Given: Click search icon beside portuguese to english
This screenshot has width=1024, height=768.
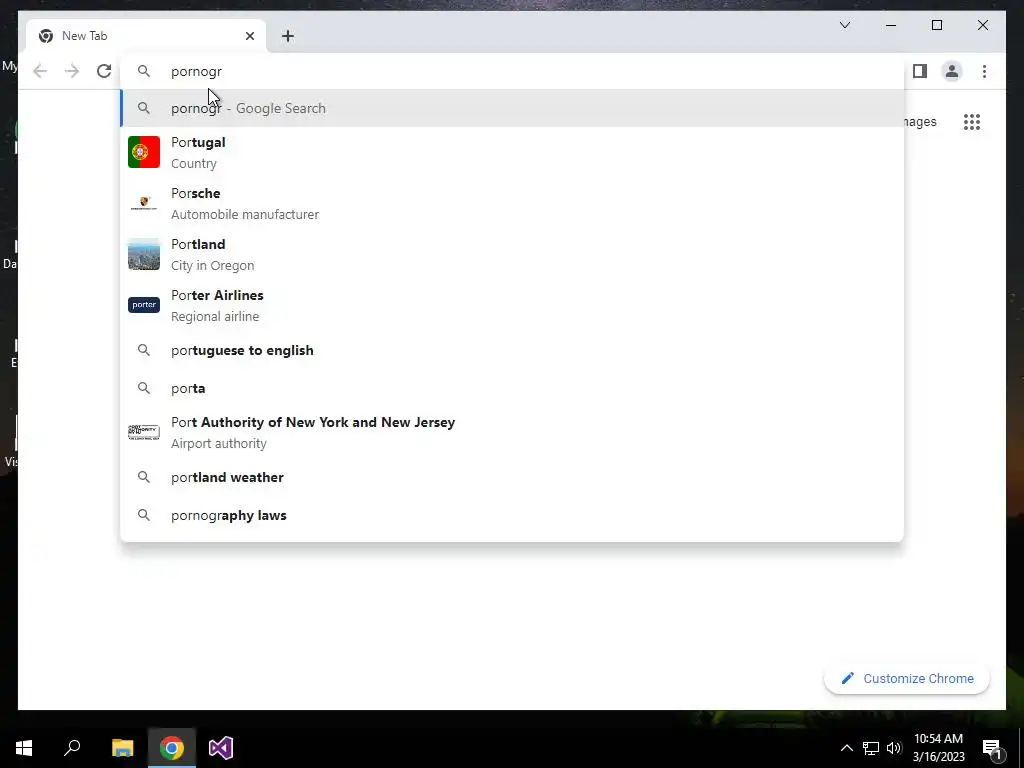Looking at the screenshot, I should [x=144, y=350].
